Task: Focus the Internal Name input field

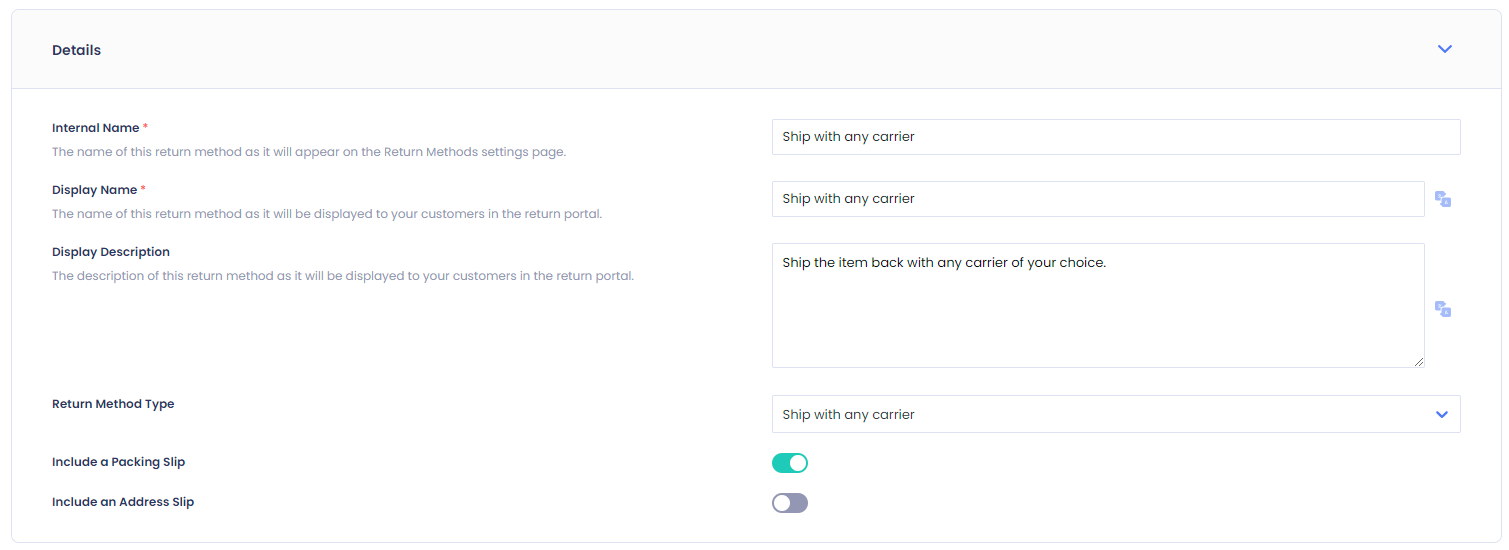Action: 1116,137
